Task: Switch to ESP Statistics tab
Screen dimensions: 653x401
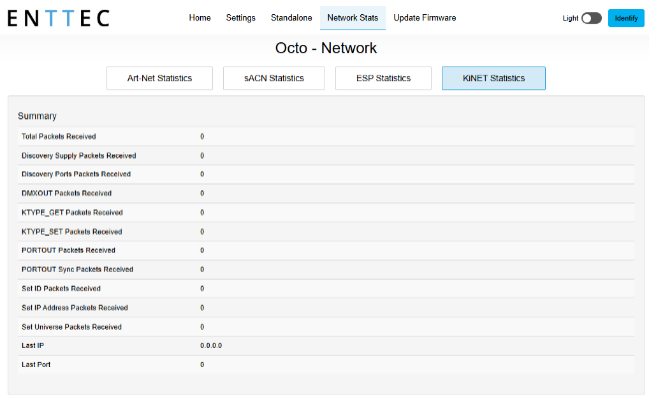Action: coord(383,78)
